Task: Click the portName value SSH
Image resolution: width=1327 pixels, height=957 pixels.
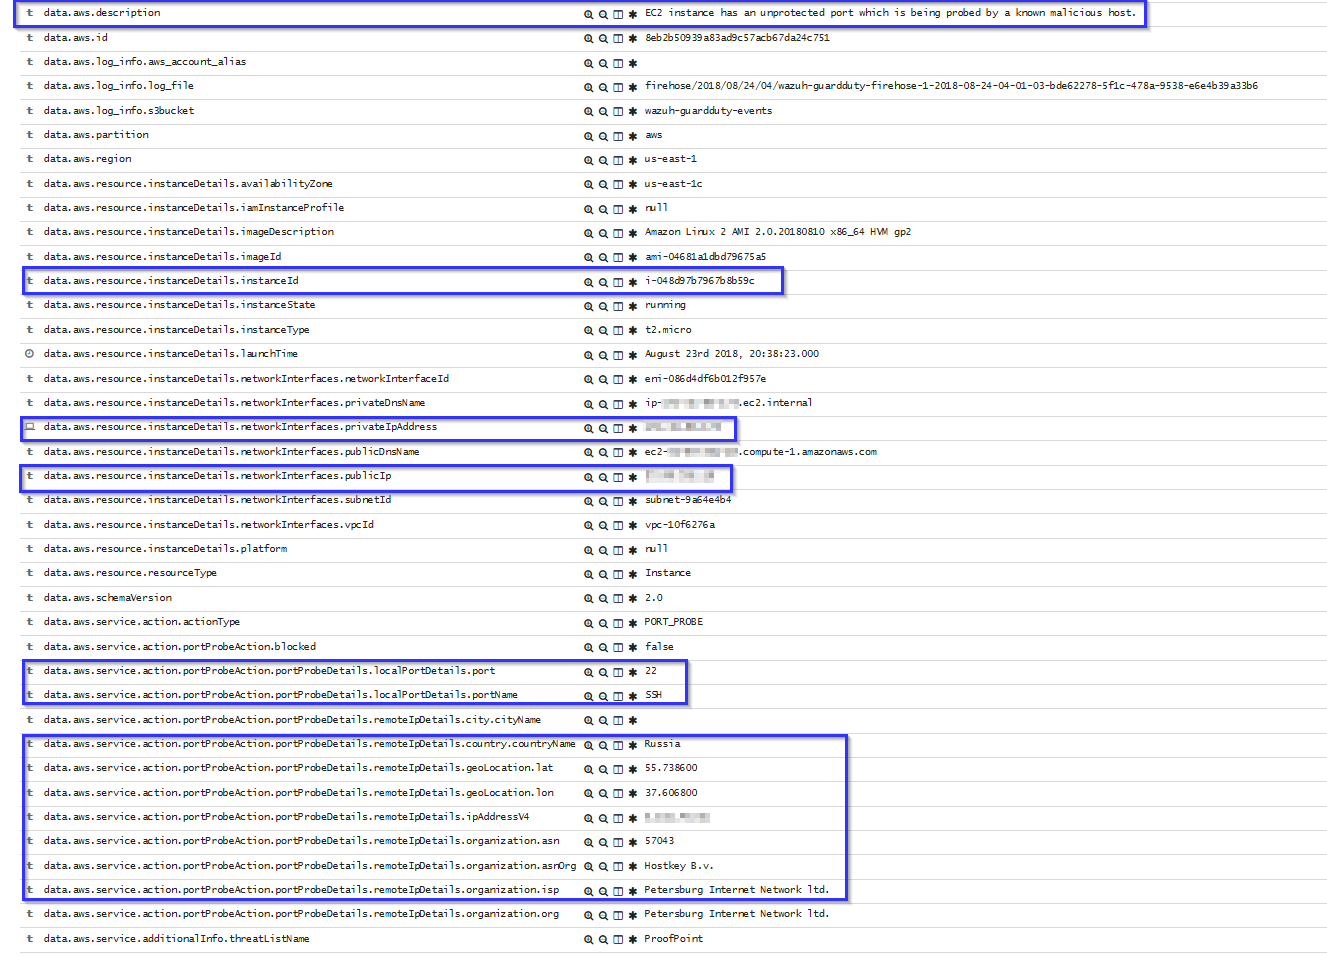Action: tap(653, 695)
